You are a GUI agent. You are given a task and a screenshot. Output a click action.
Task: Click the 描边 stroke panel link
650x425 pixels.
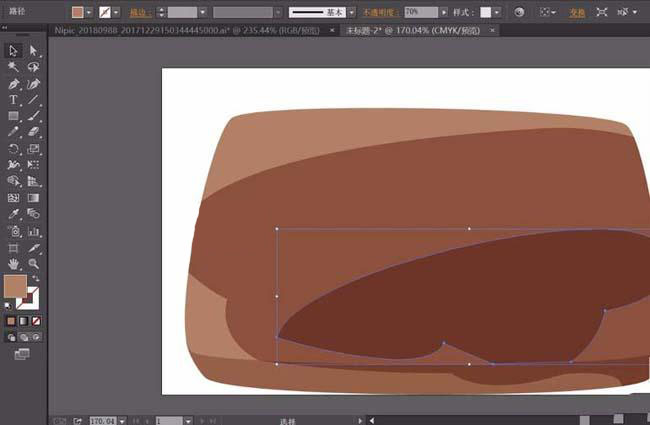[139, 12]
